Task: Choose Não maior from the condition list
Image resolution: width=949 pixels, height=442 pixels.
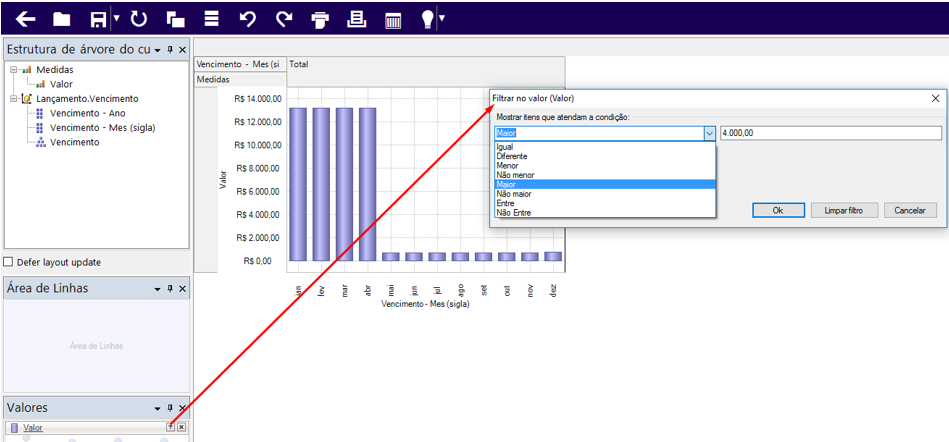Action: click(605, 194)
